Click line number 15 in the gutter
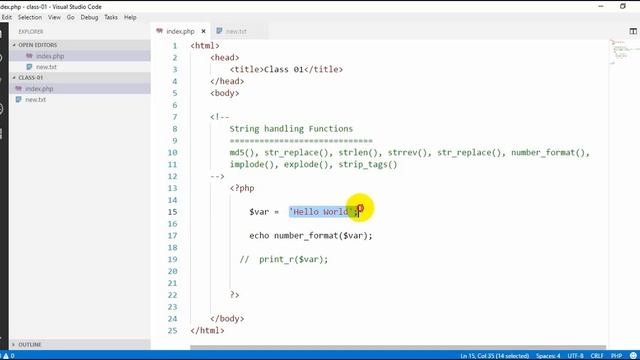 173,212
